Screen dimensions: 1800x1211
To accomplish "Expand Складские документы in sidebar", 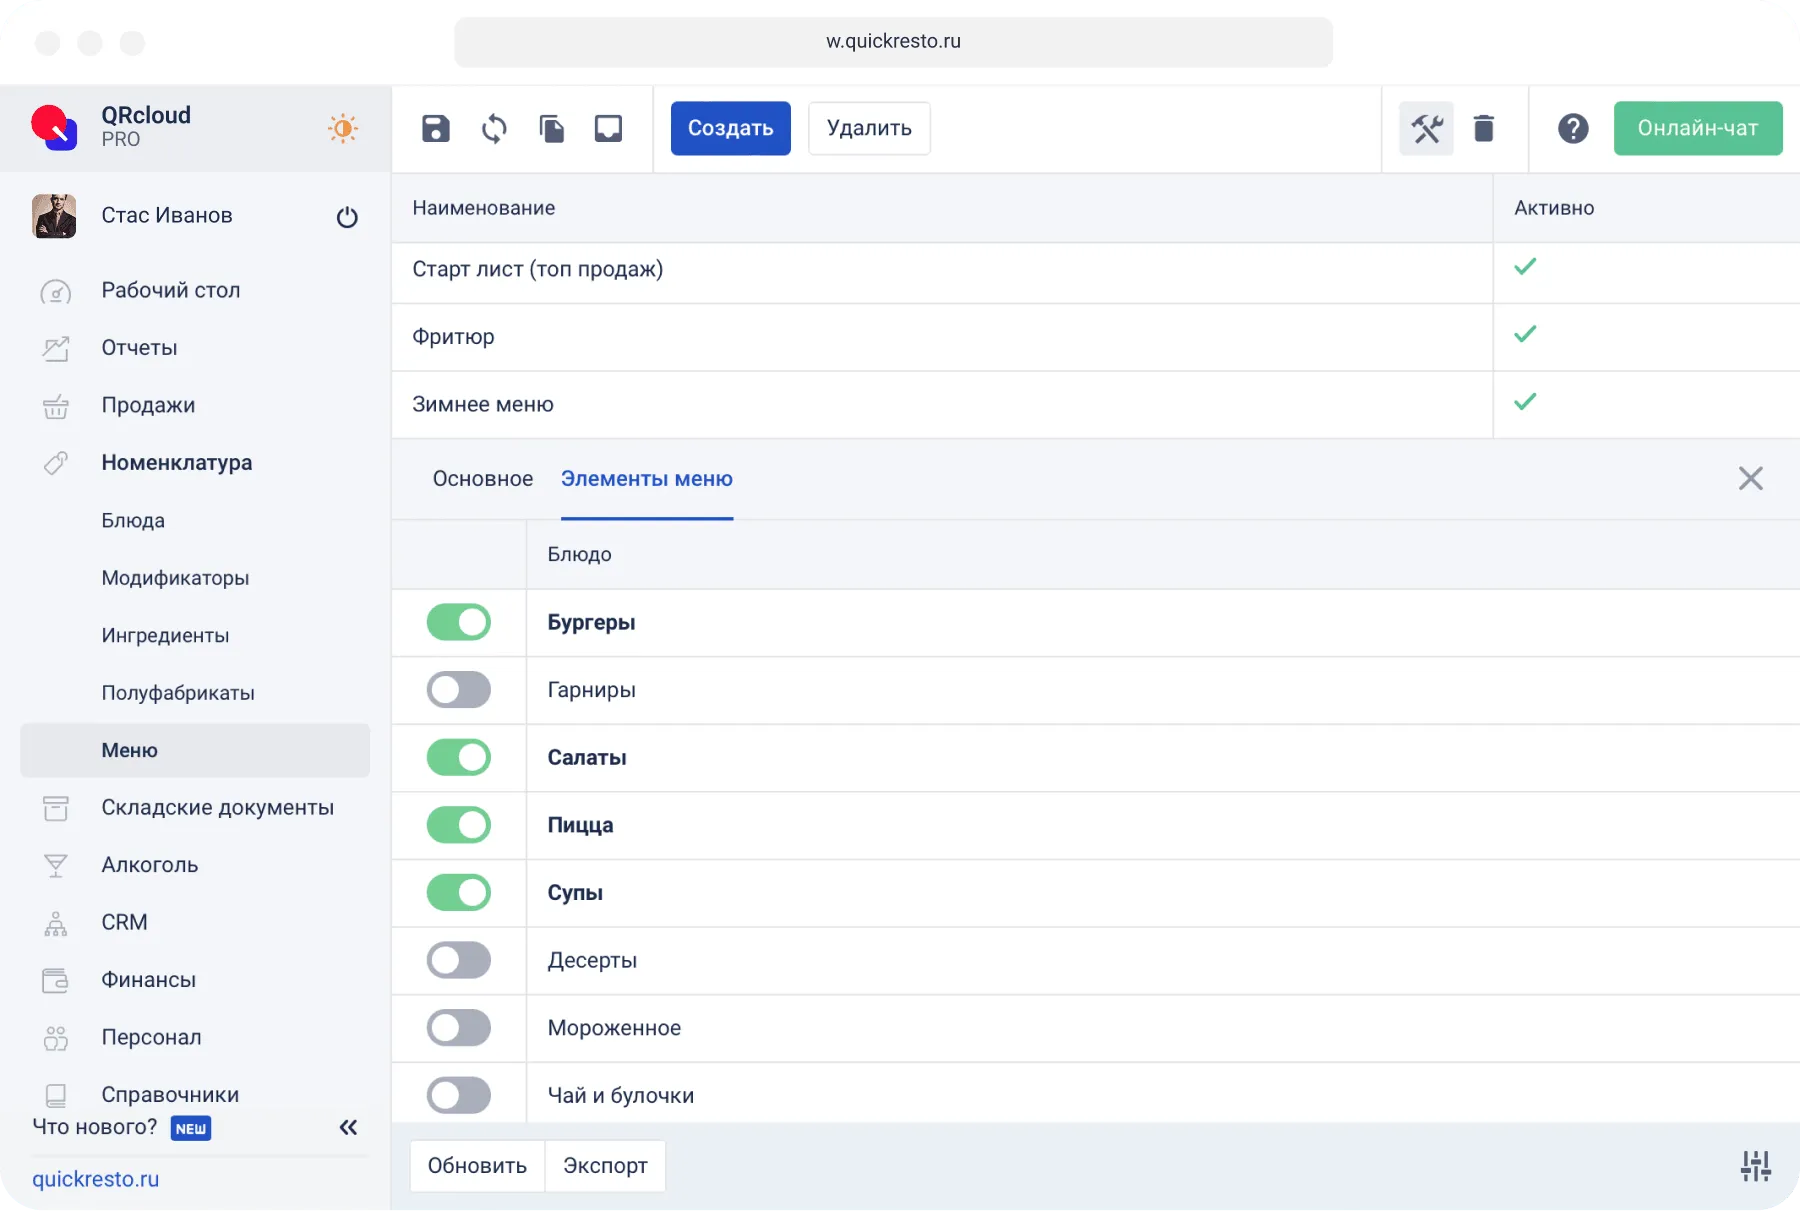I will tap(217, 808).
